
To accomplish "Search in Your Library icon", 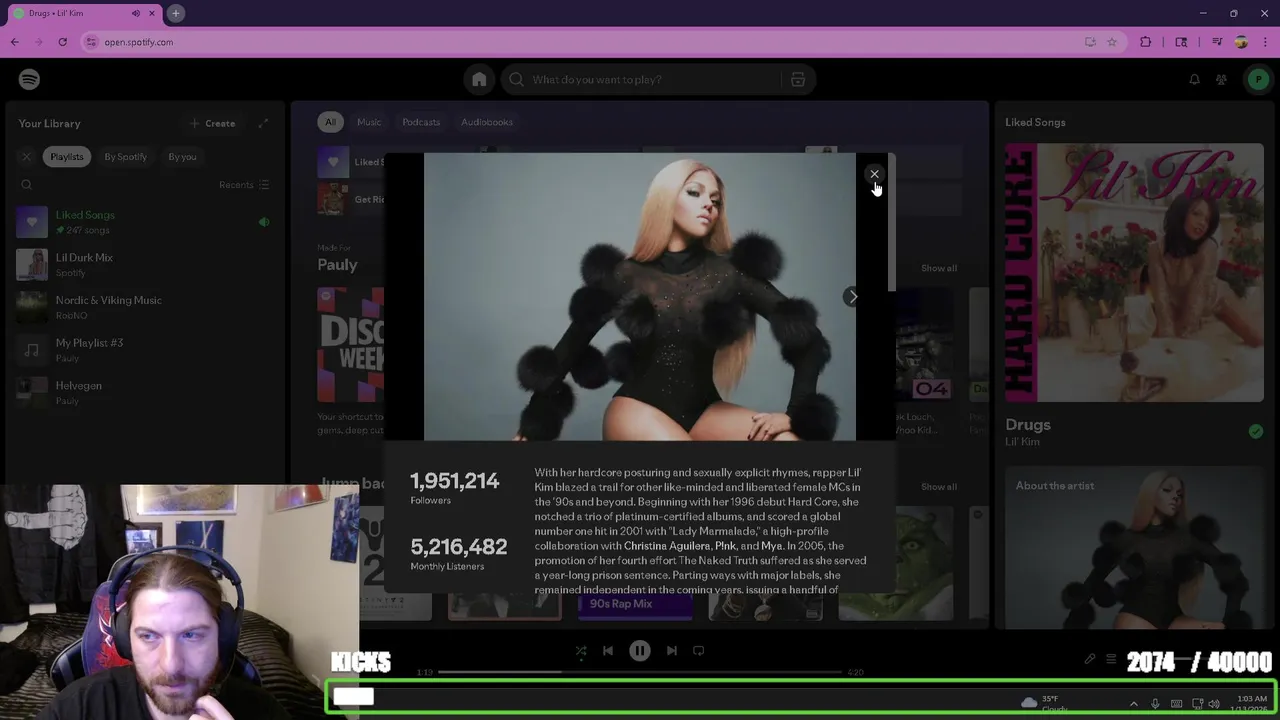I will [x=27, y=185].
